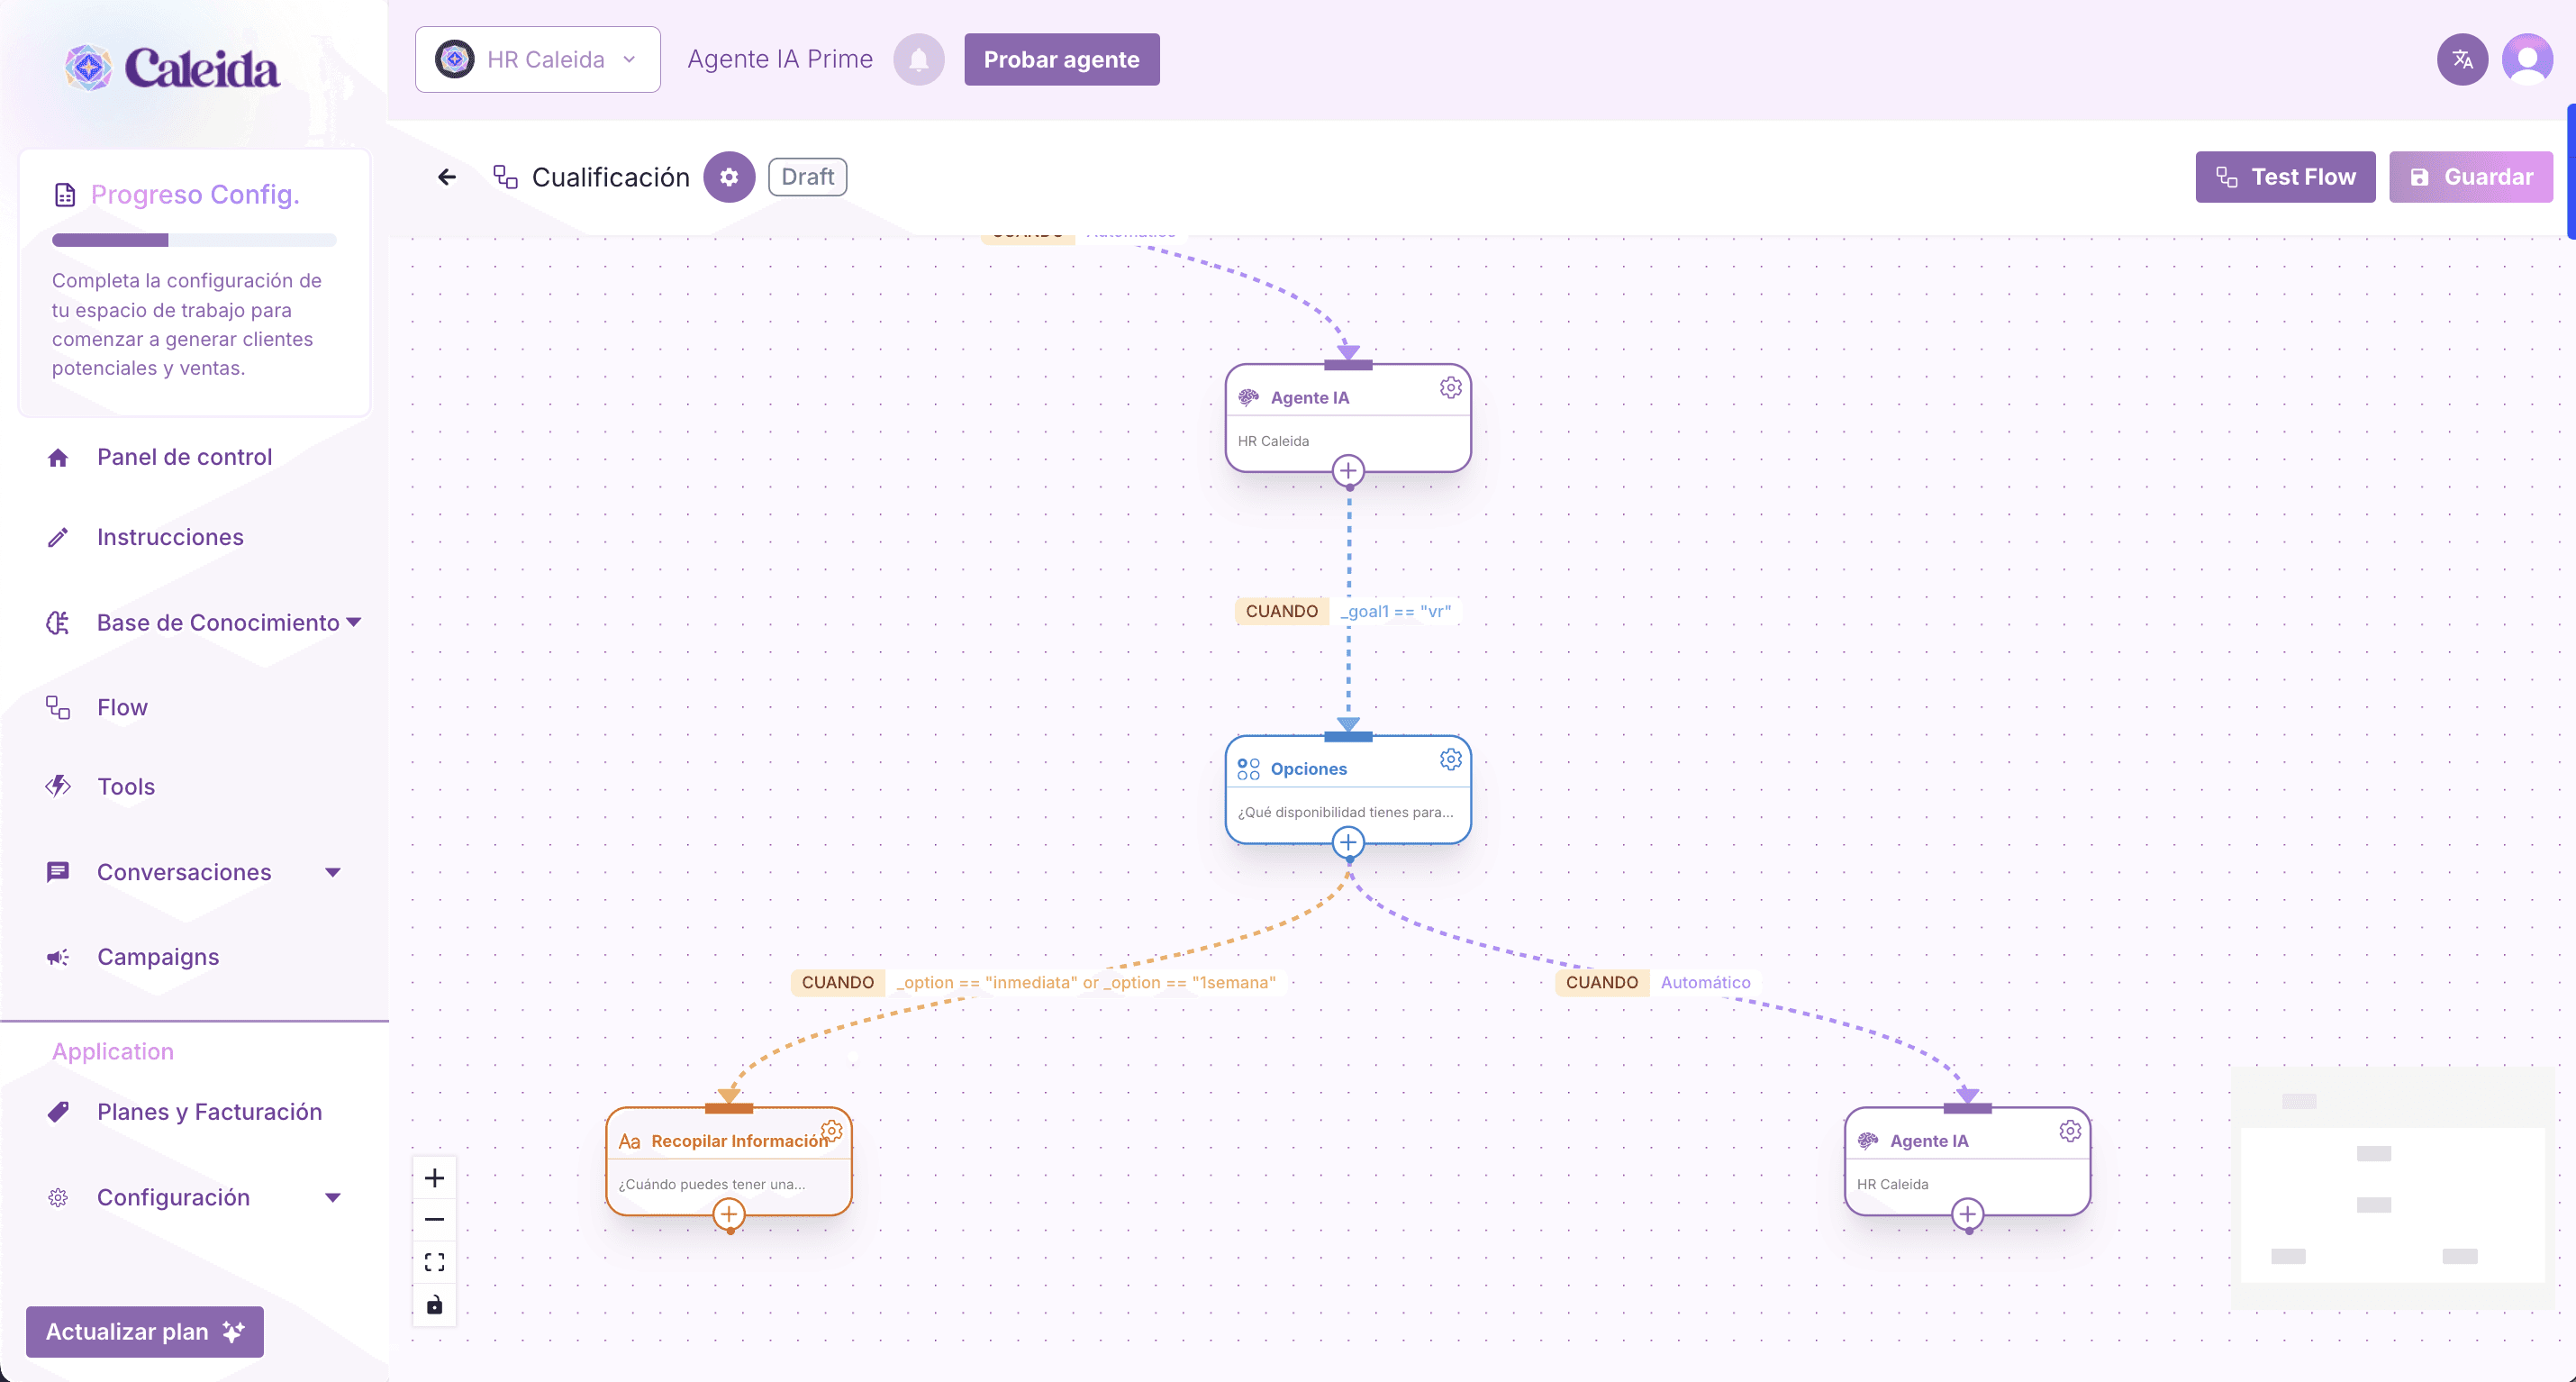Open Cualificación flow settings gear
The image size is (2576, 1382).
point(729,177)
